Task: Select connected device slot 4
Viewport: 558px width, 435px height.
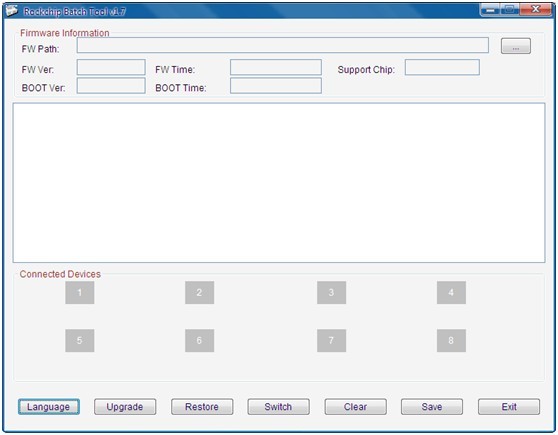Action: click(451, 293)
